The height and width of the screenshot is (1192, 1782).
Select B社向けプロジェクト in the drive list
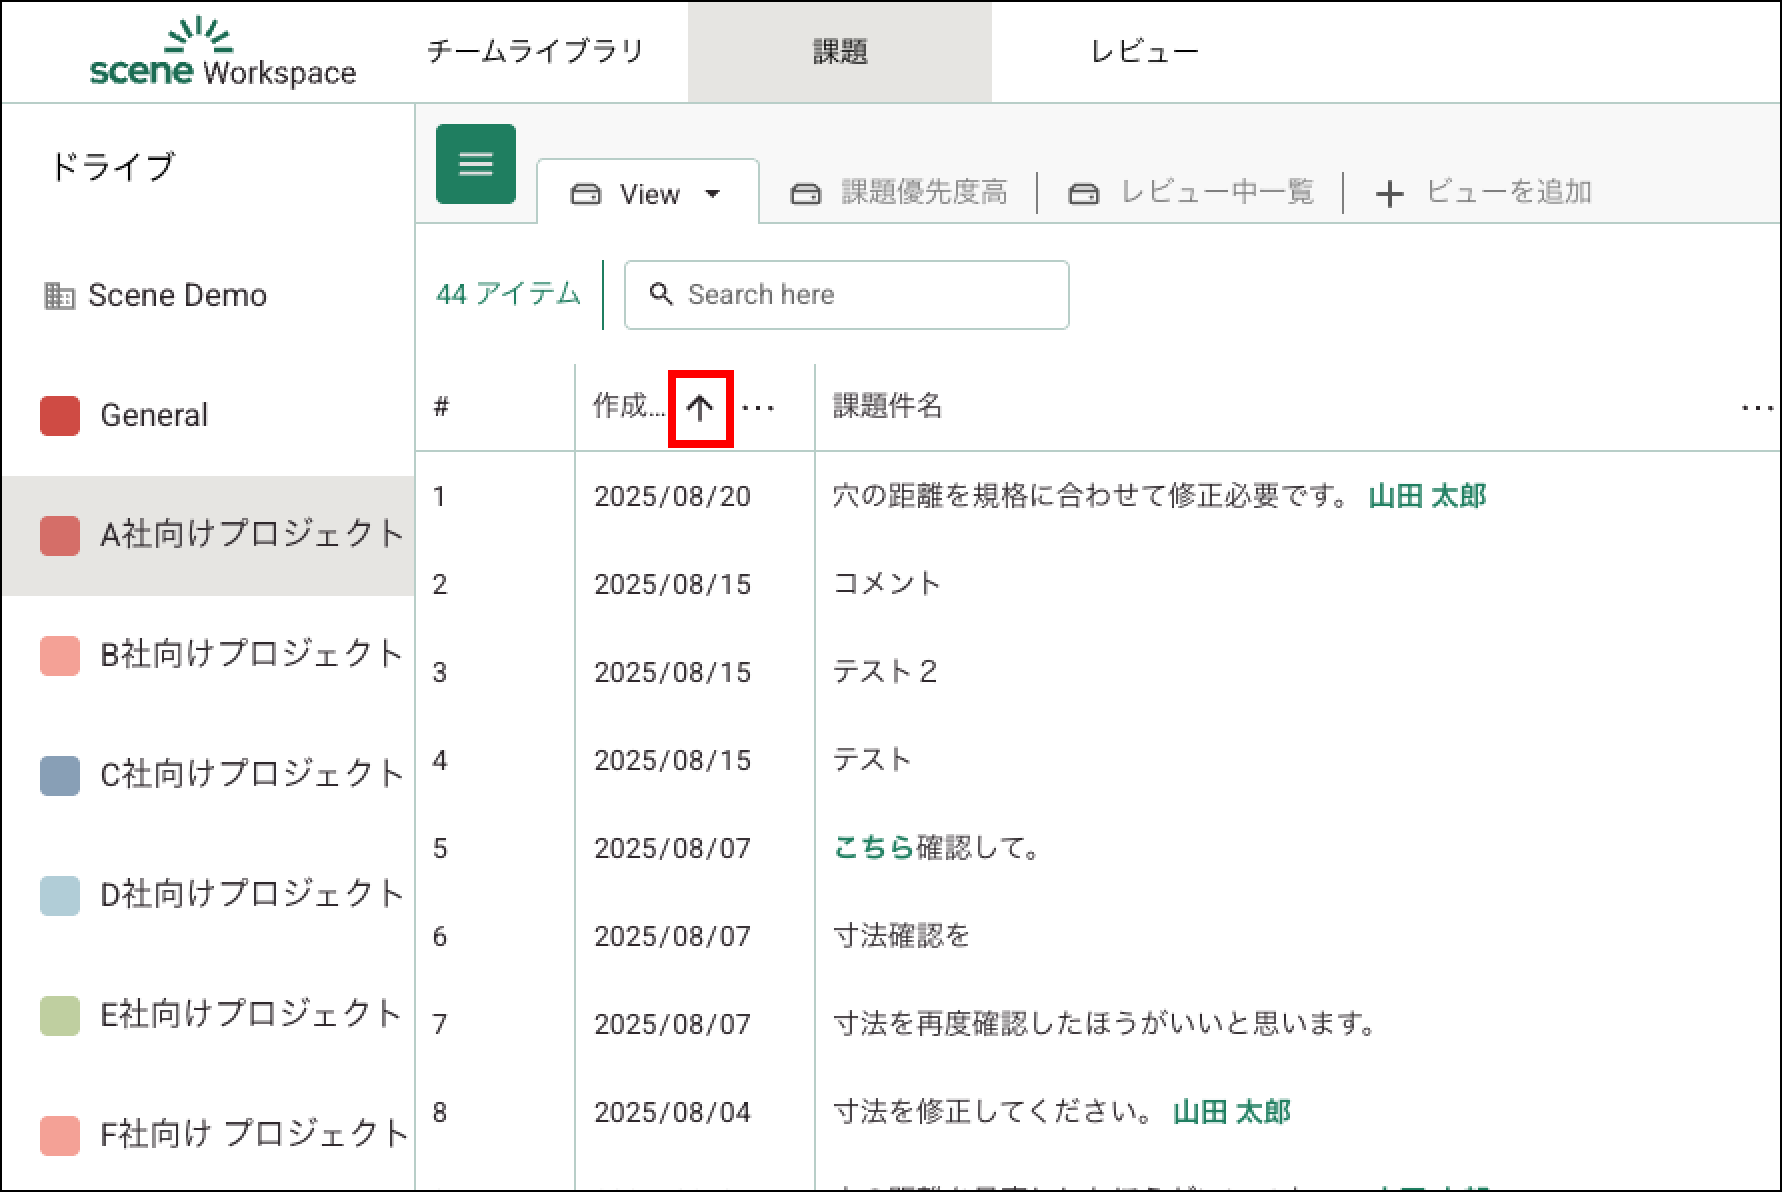click(x=250, y=654)
